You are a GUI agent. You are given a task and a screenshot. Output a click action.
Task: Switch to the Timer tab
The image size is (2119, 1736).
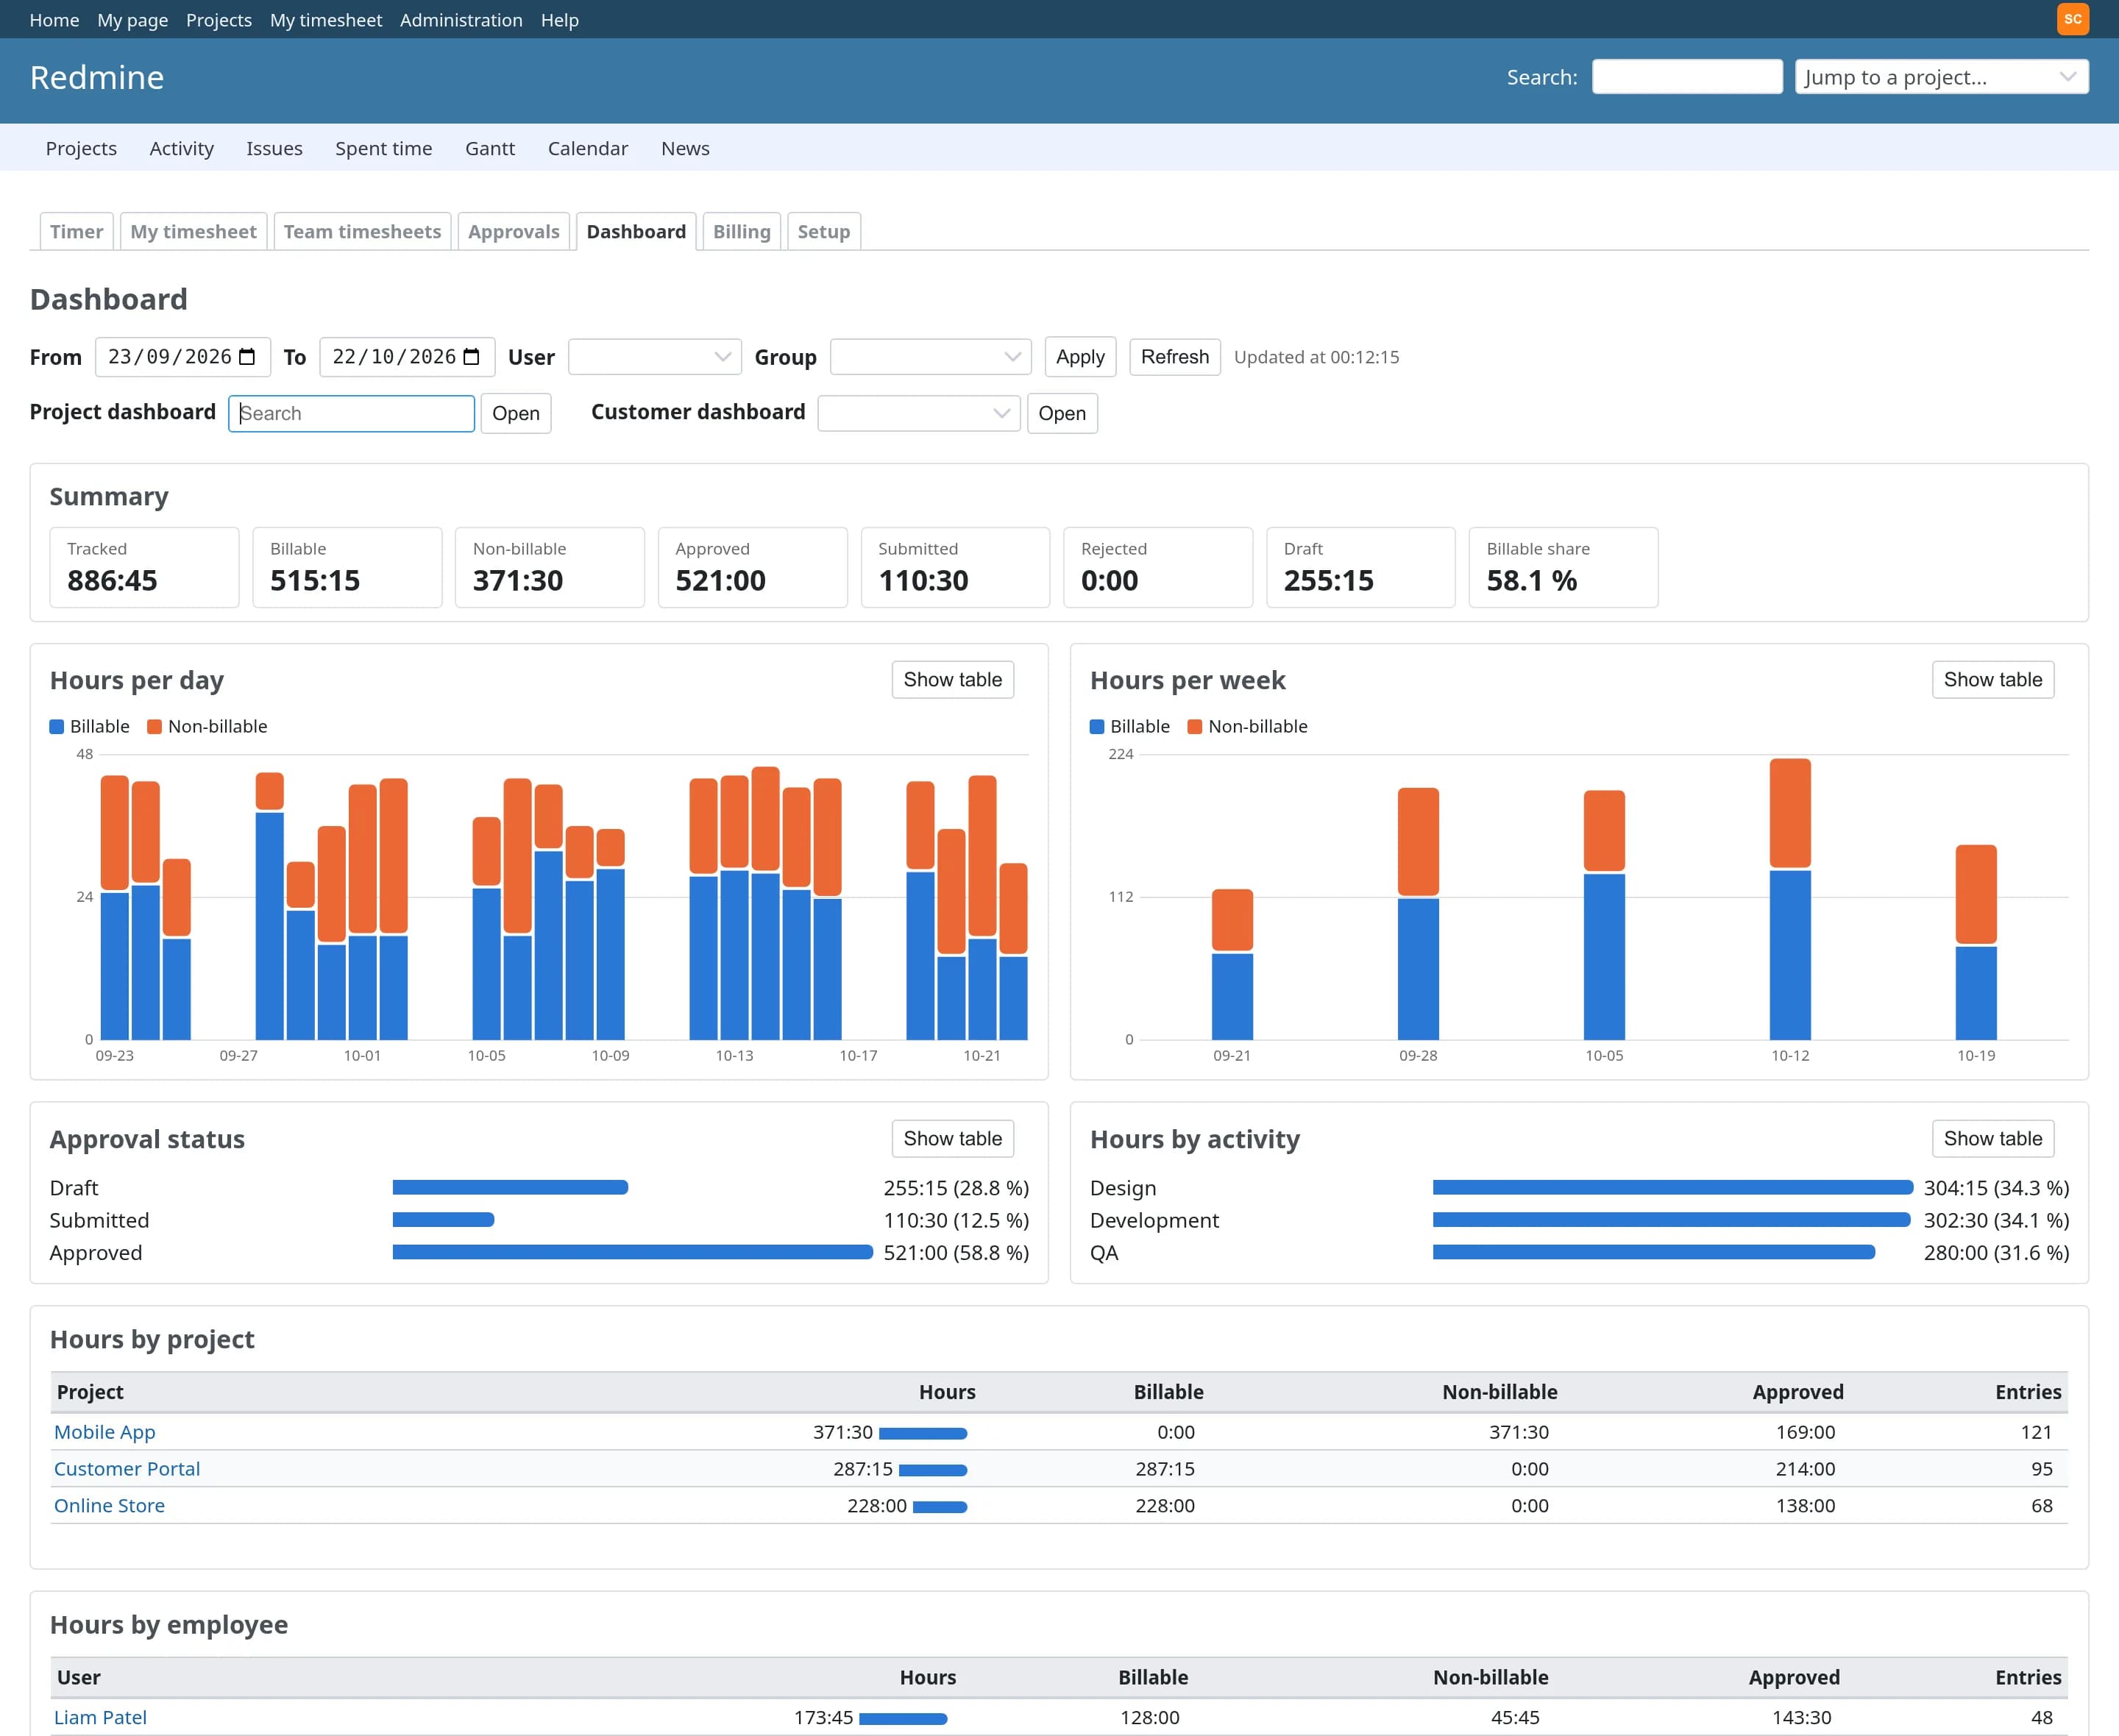[x=77, y=231]
